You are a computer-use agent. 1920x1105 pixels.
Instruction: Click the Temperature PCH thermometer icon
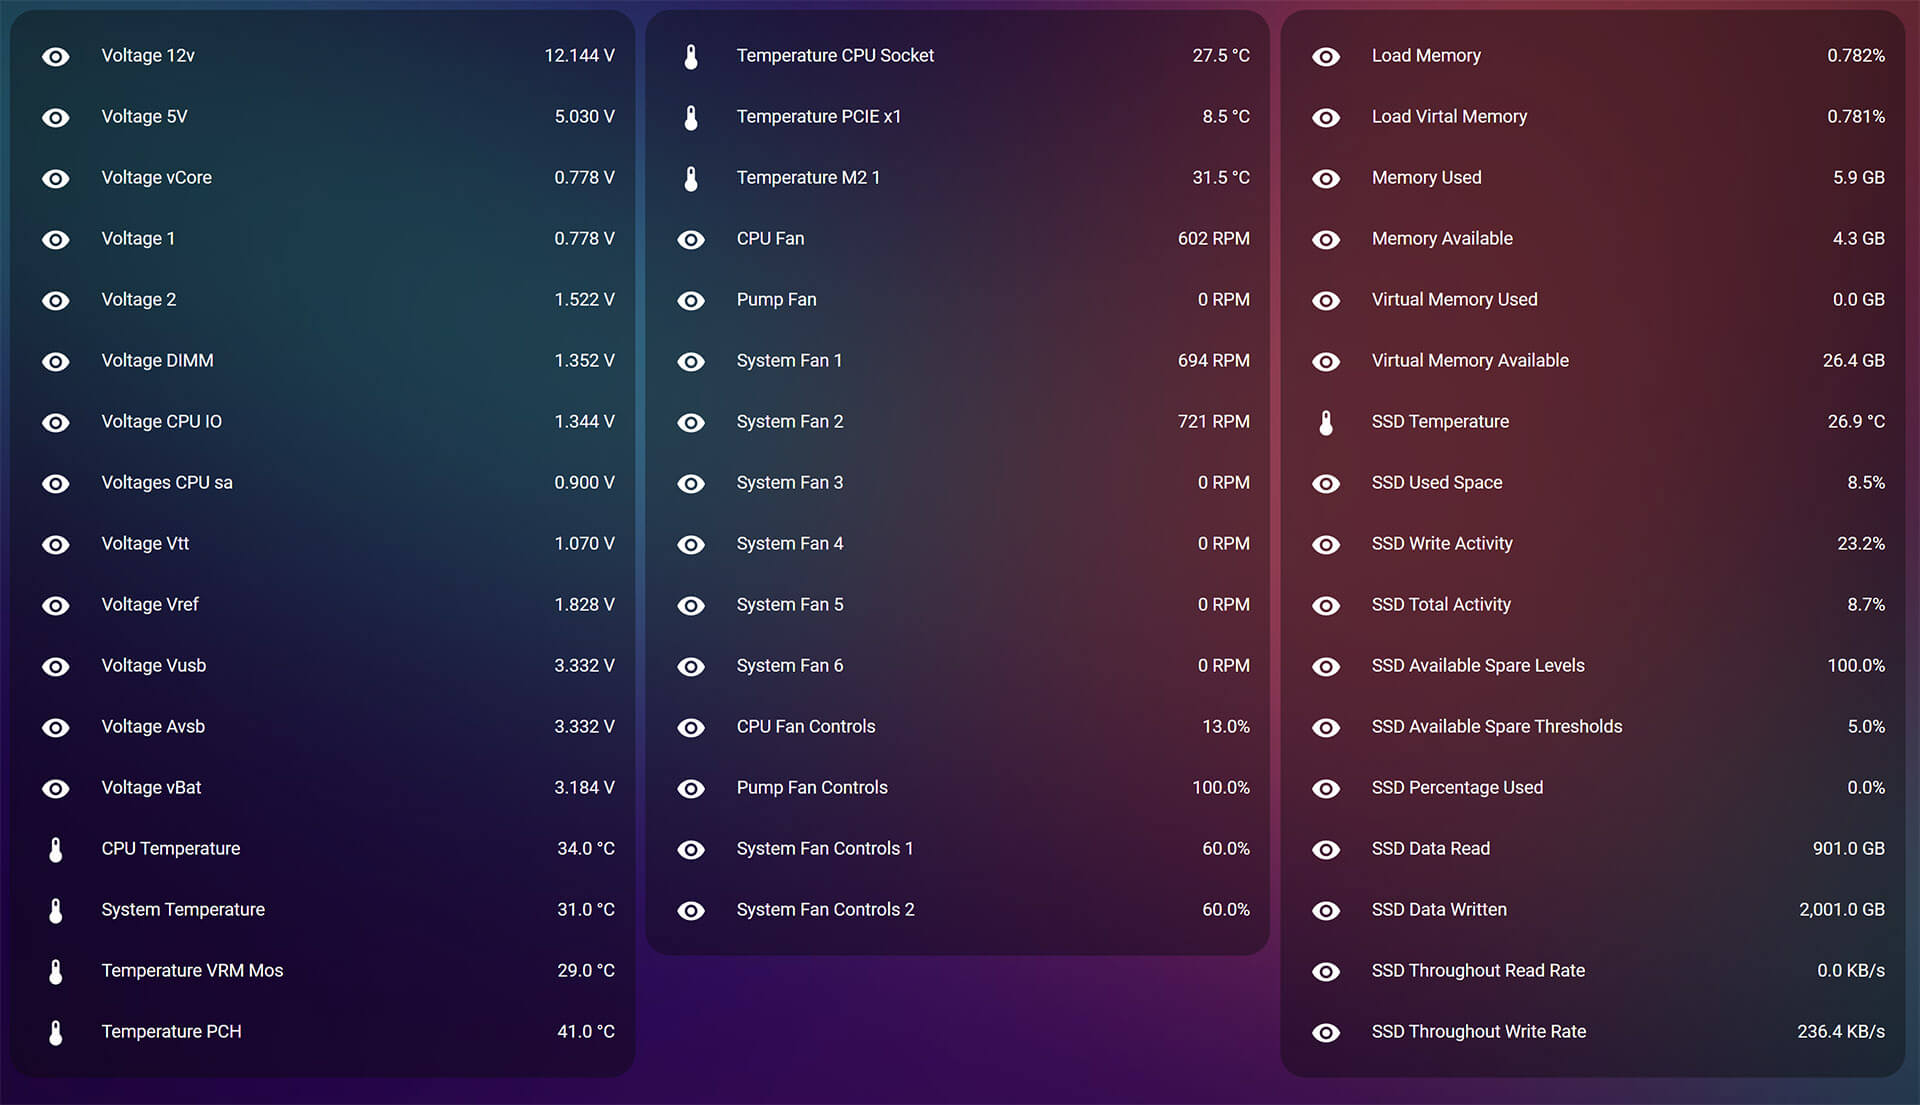click(x=56, y=1032)
